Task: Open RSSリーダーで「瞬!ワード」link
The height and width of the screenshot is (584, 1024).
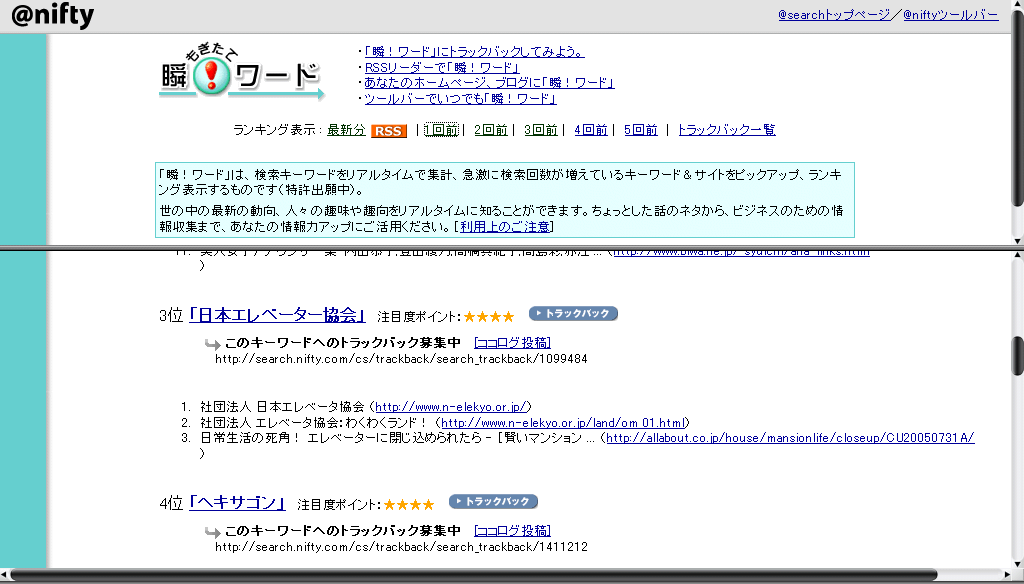Action: 442,67
